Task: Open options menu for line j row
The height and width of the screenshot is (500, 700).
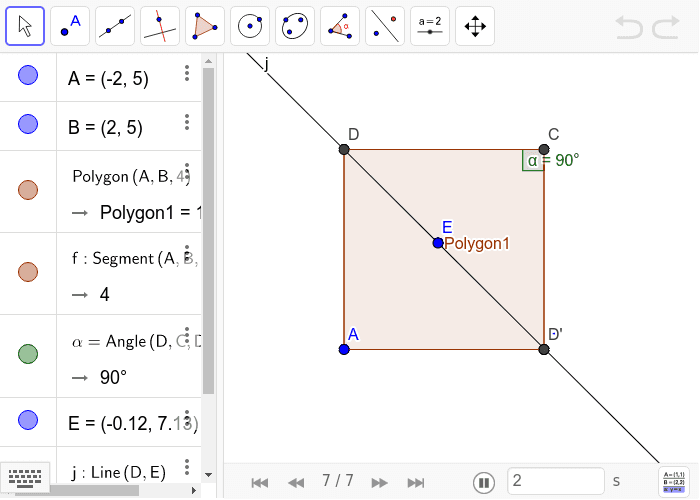Action: tap(187, 467)
